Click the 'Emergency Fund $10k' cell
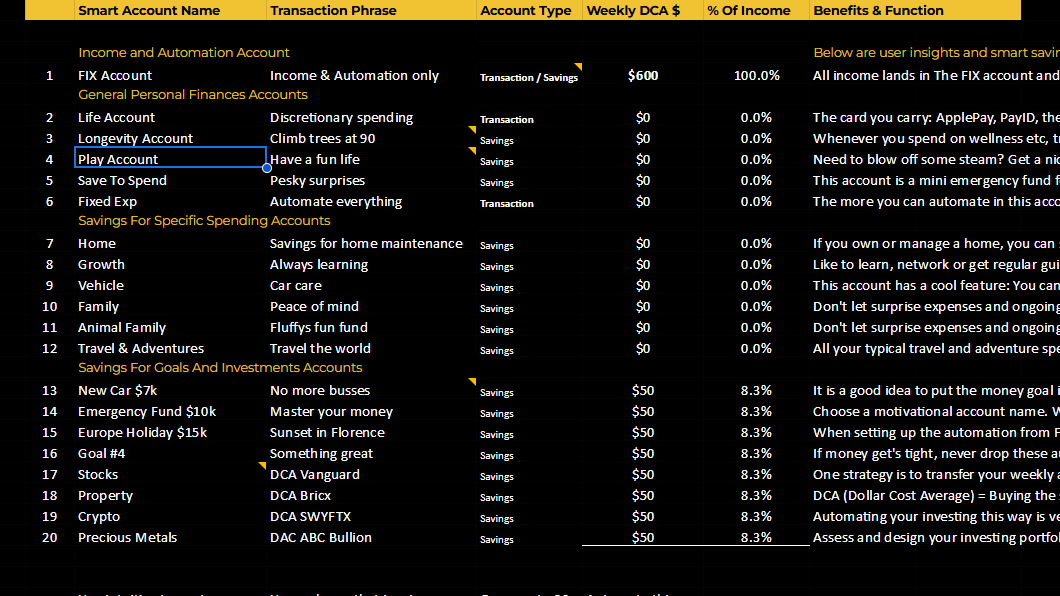1060x596 pixels. tap(170, 412)
